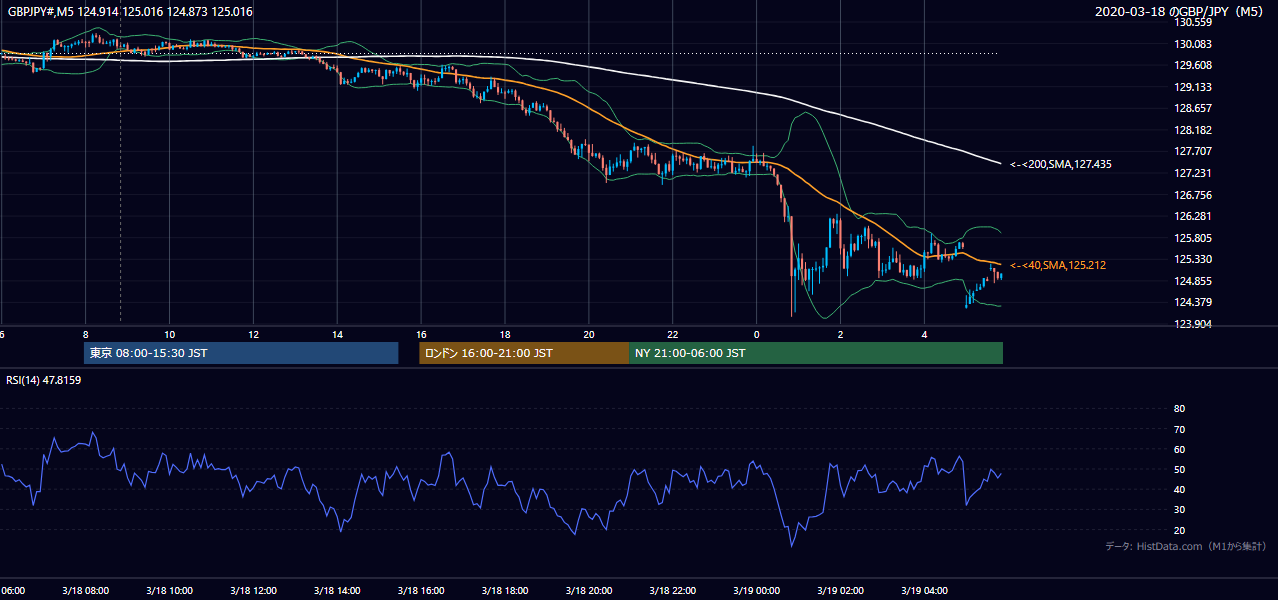Click the London session bar 16:00-21:00 JST
This screenshot has height=600, width=1278.
(x=524, y=353)
